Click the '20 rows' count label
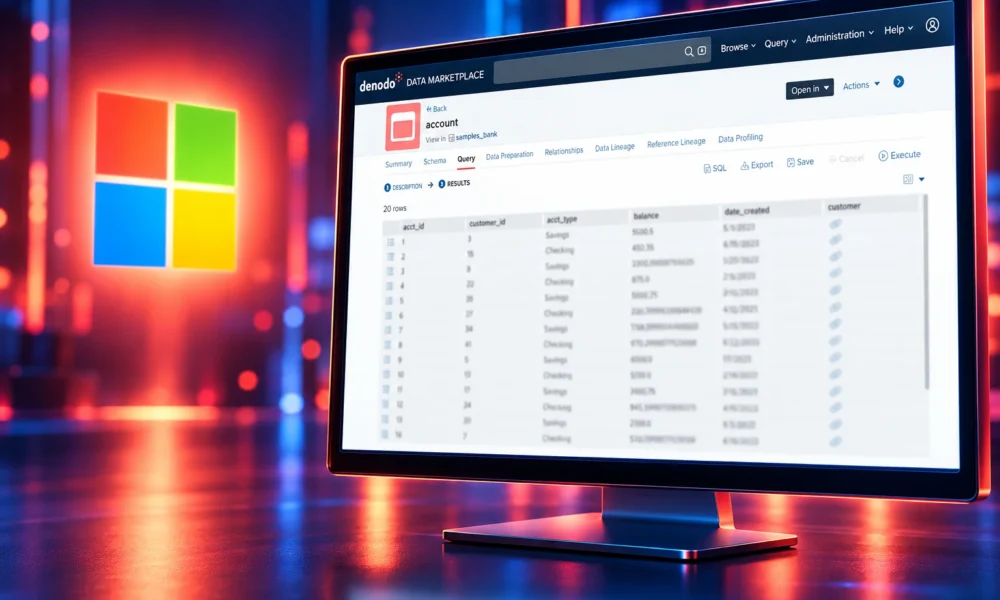 click(x=395, y=209)
